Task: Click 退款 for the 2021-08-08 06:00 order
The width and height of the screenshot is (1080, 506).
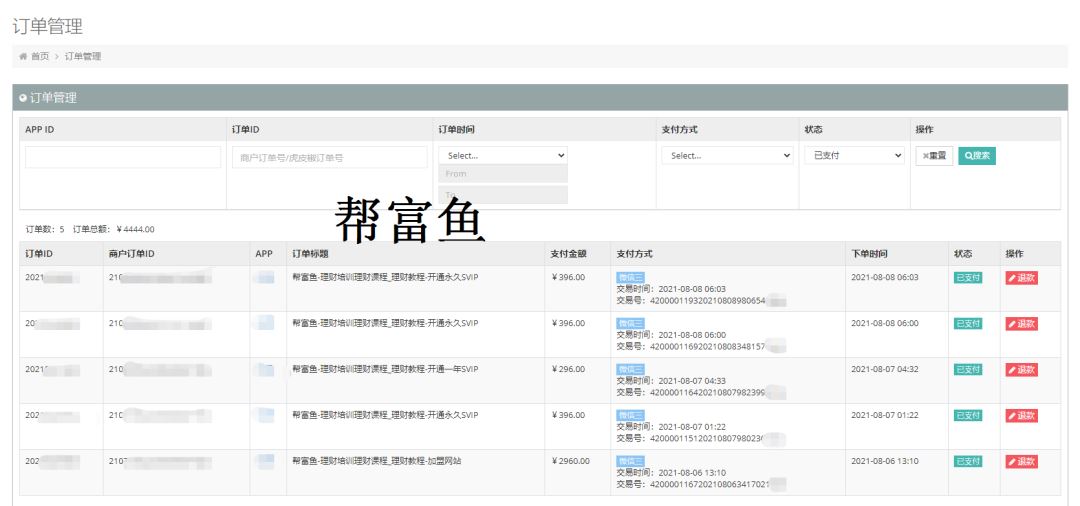Action: (x=1021, y=324)
